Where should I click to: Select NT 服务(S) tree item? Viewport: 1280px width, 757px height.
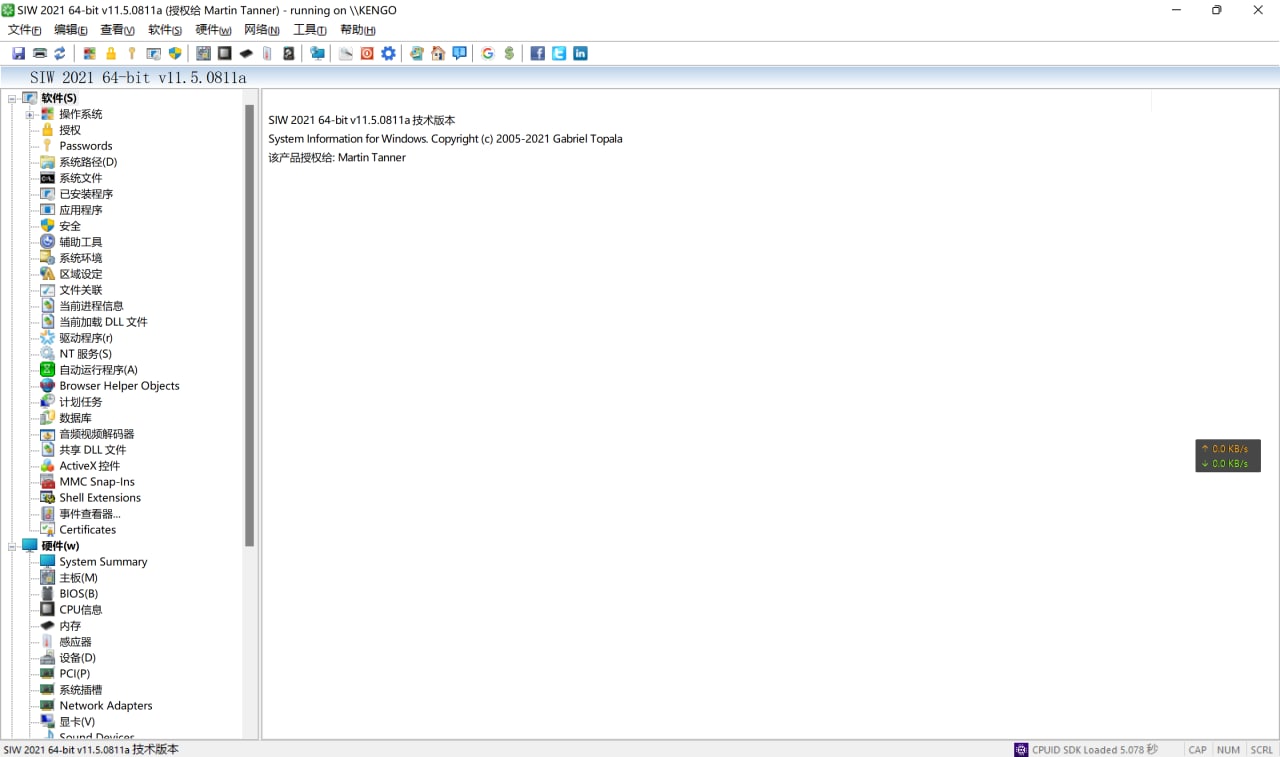[85, 354]
